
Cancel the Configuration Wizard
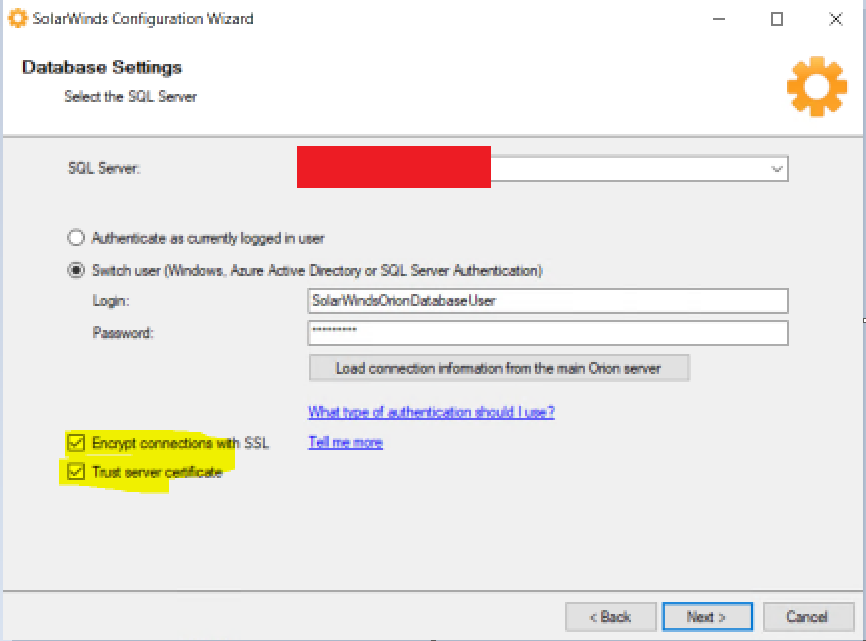tap(808, 616)
